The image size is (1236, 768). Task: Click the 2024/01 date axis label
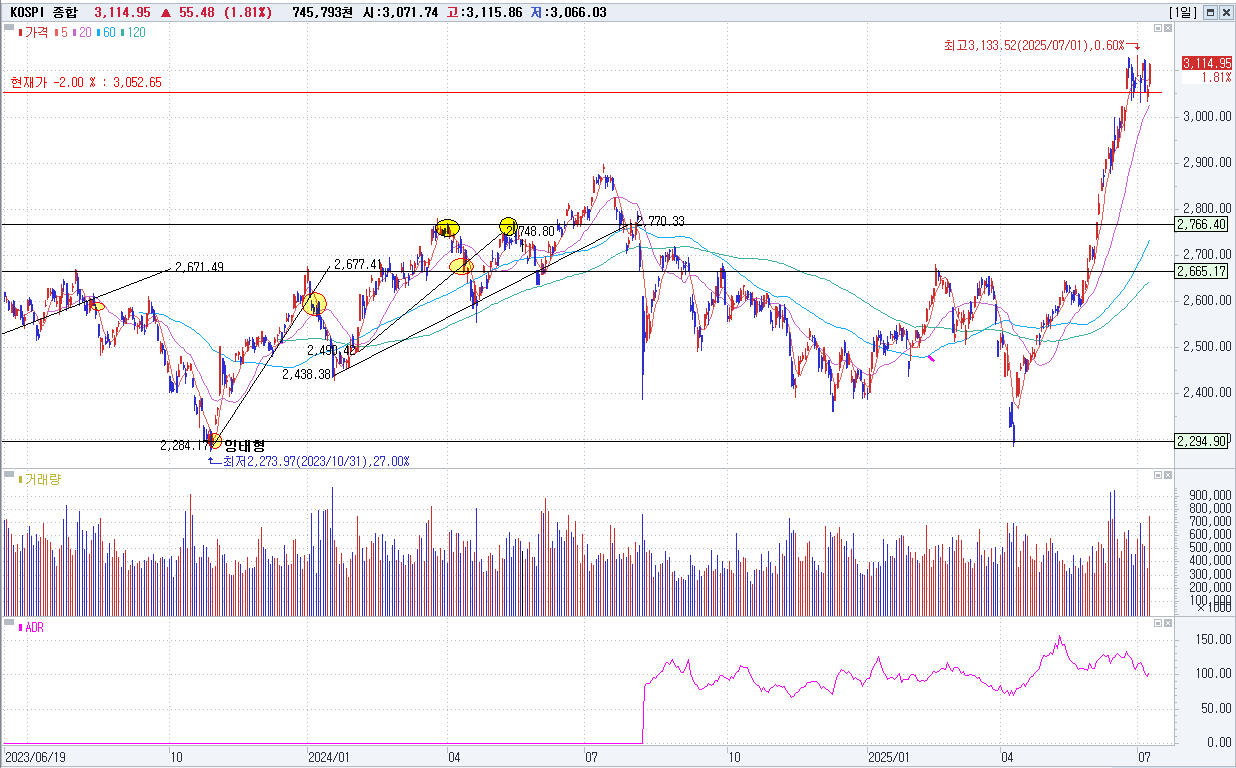tap(329, 757)
